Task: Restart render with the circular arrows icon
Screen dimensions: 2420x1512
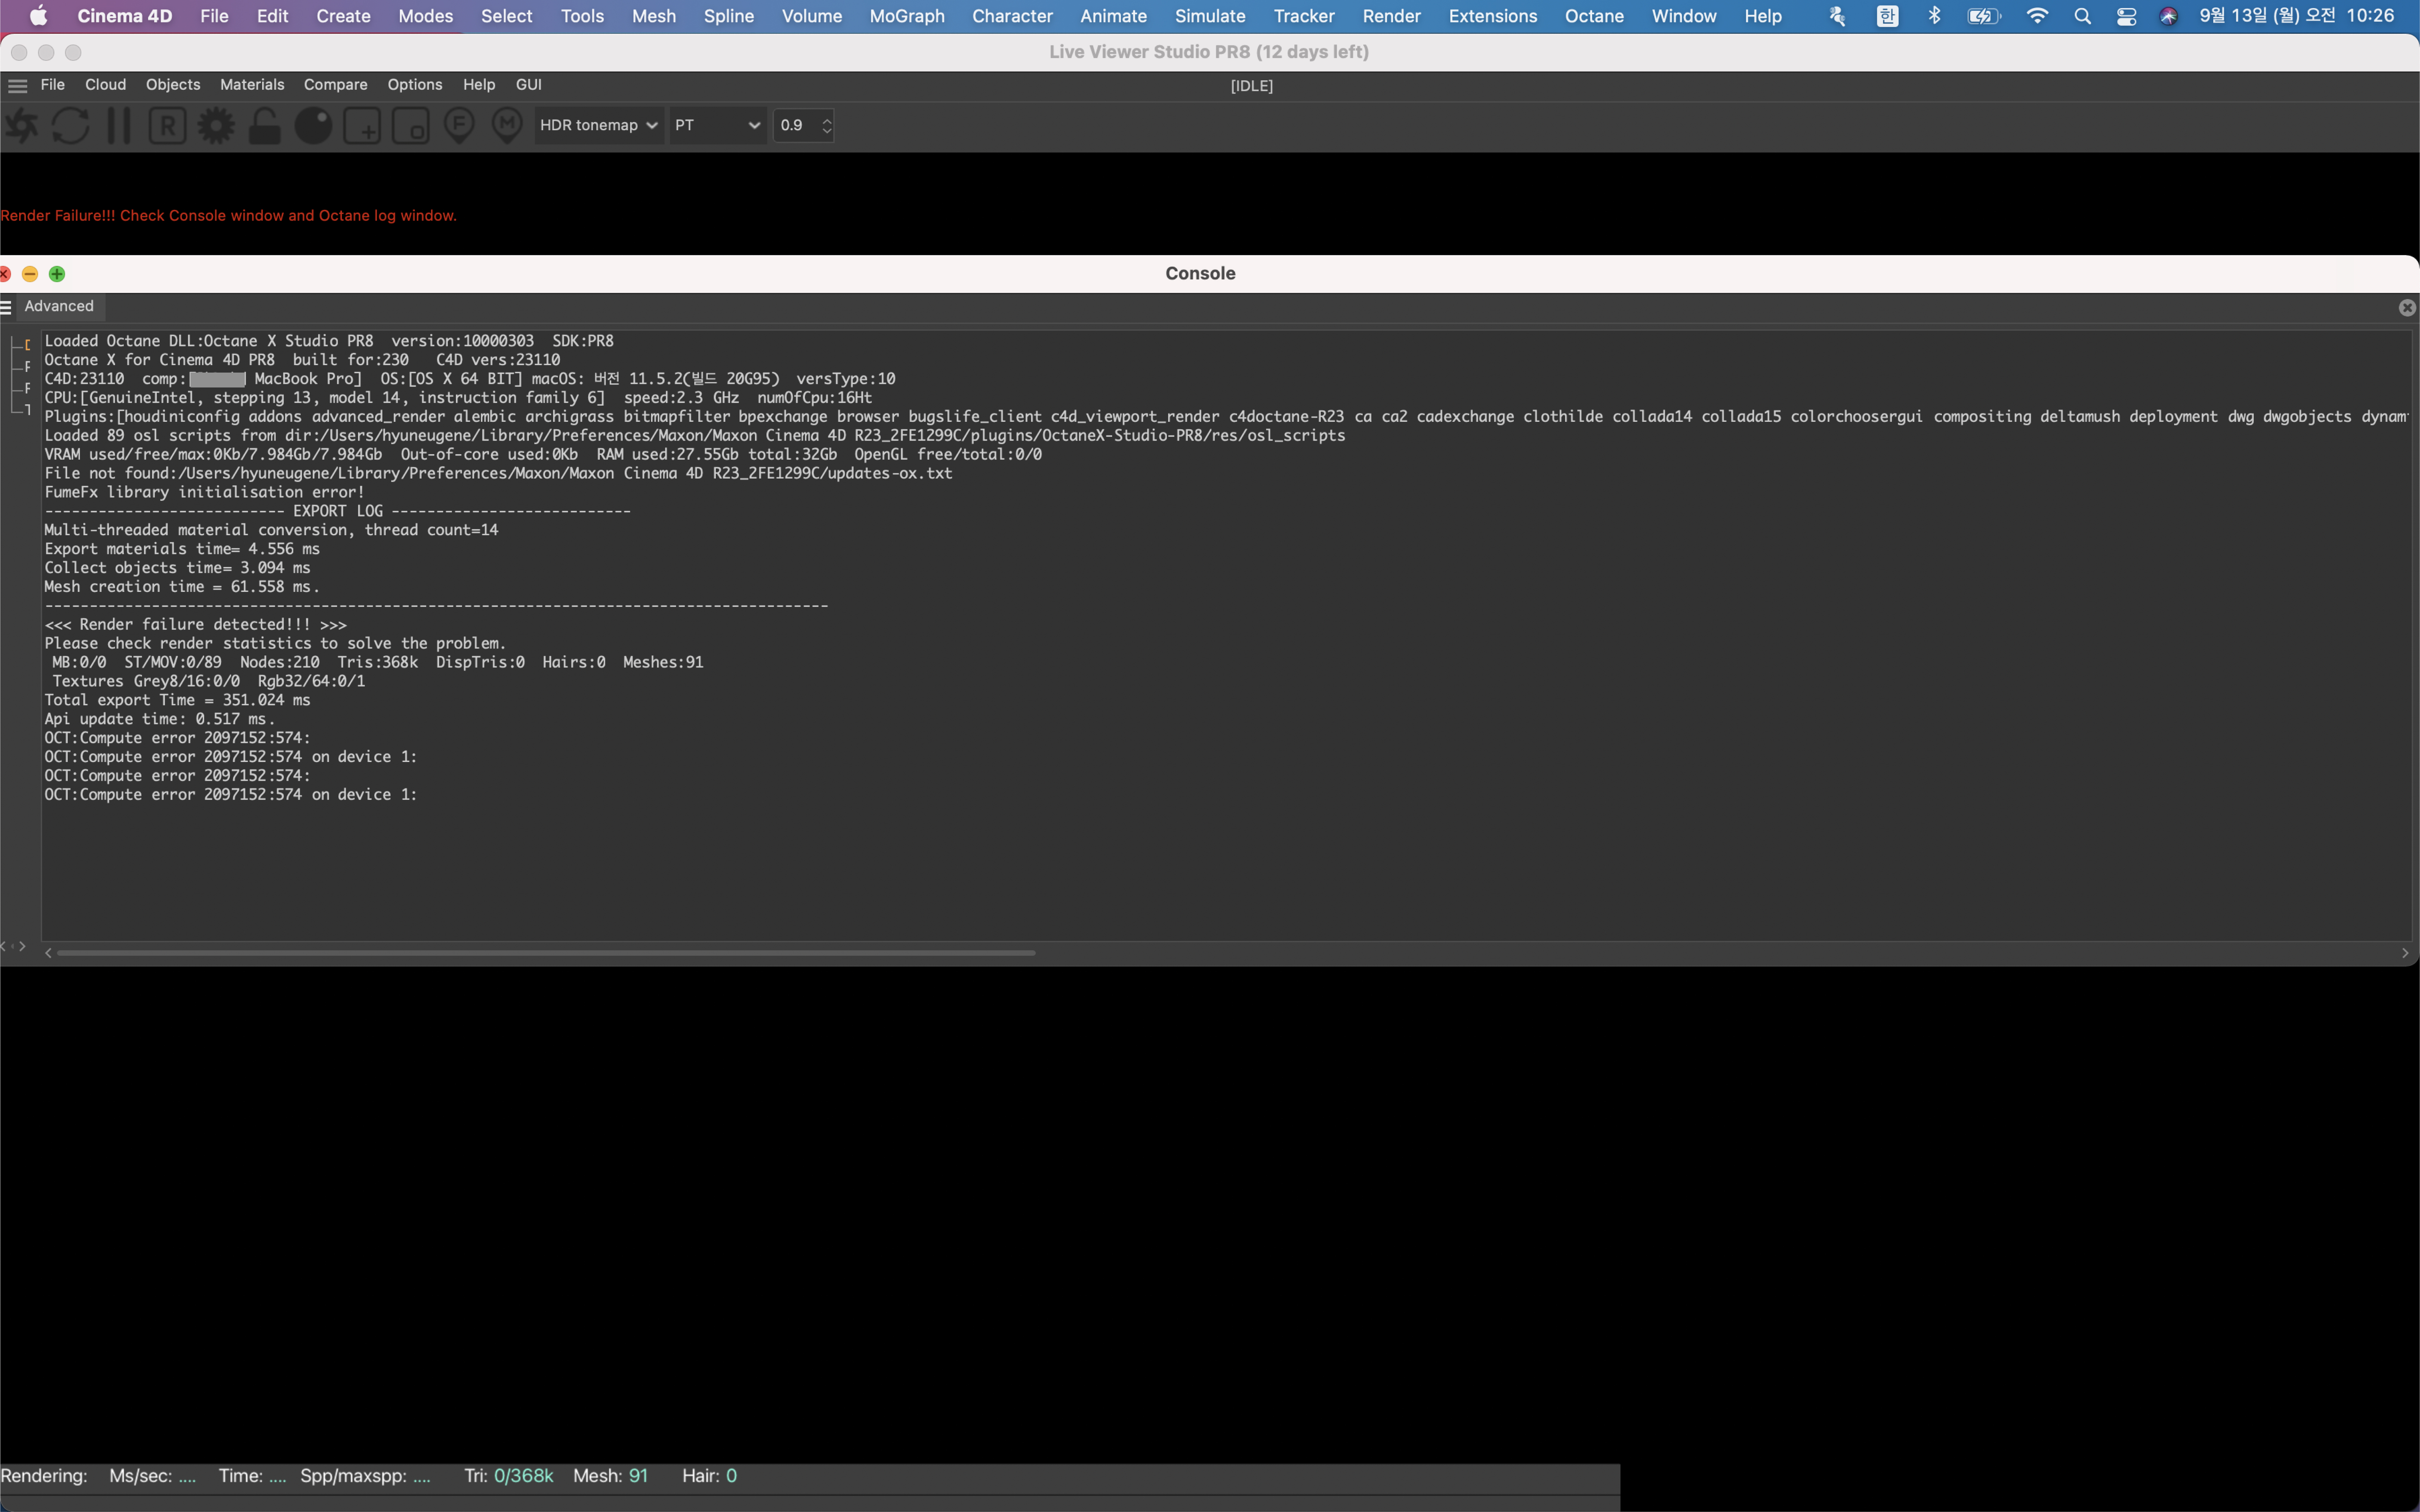Action: (70, 126)
